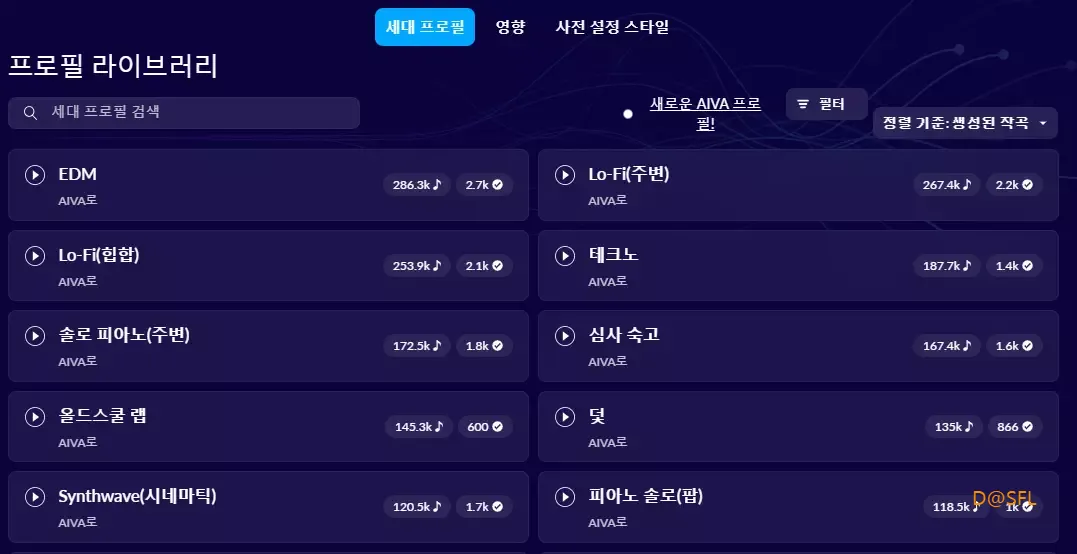The width and height of the screenshot is (1077, 554).
Task: Play the 솔로 피아노(주변) preview
Action: point(35,336)
